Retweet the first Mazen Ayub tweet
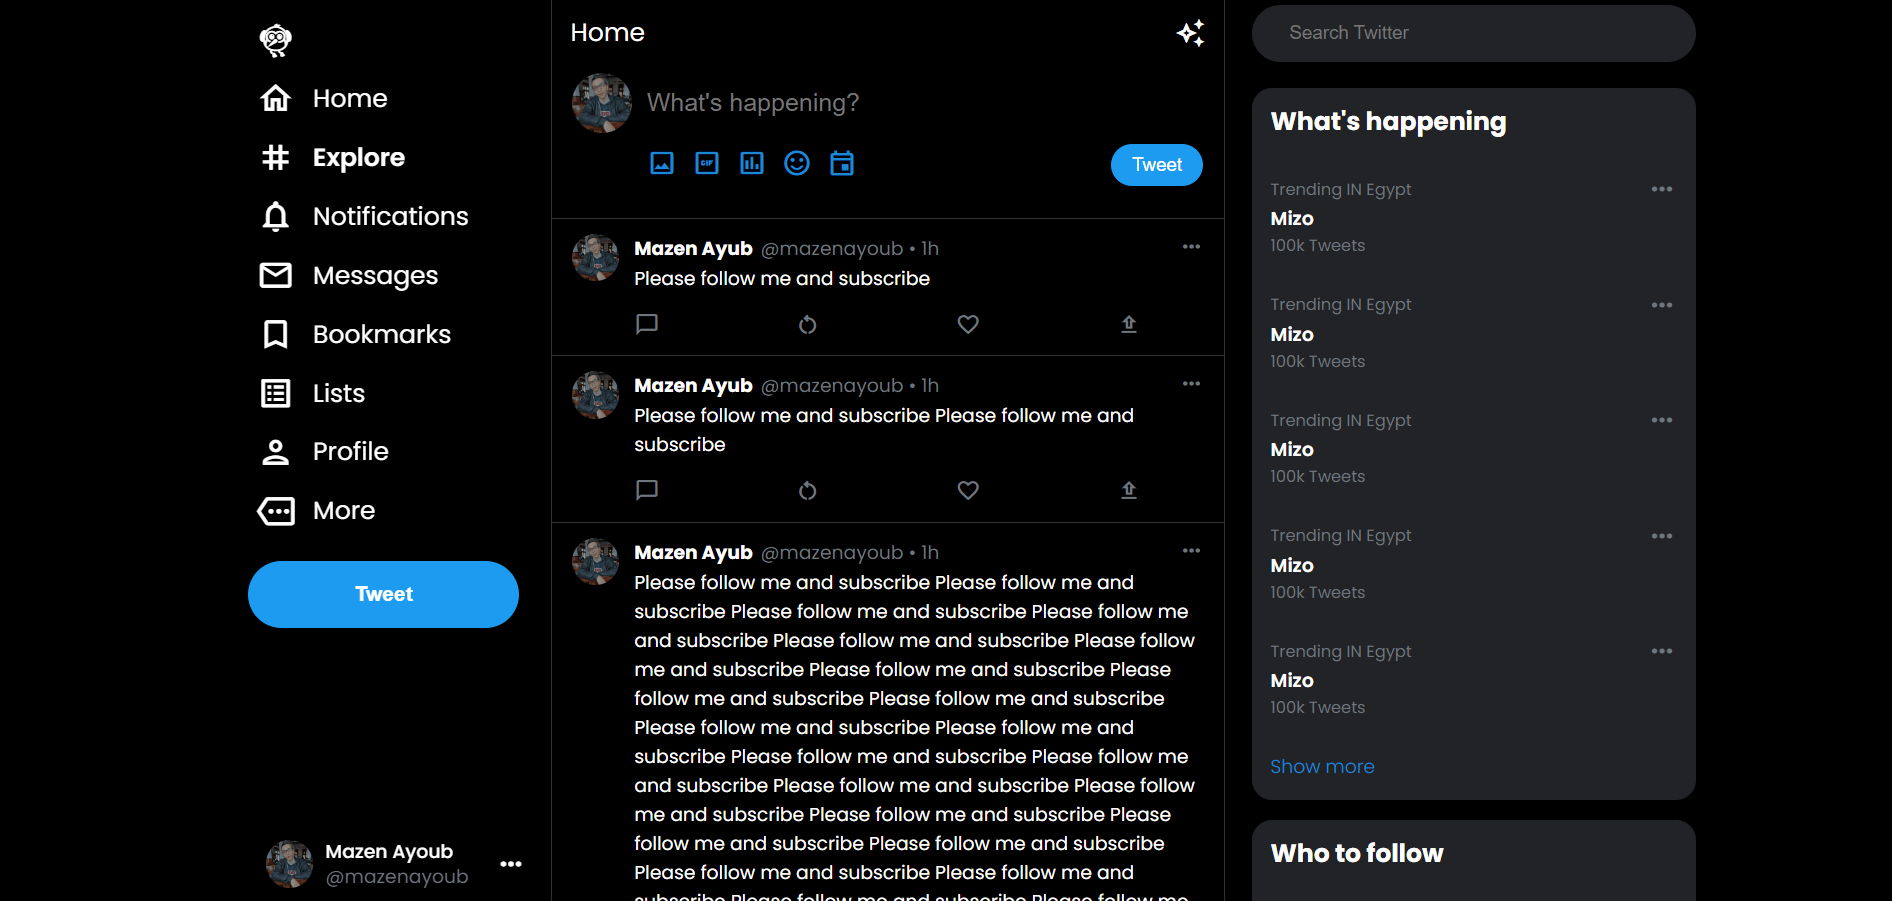 (808, 324)
